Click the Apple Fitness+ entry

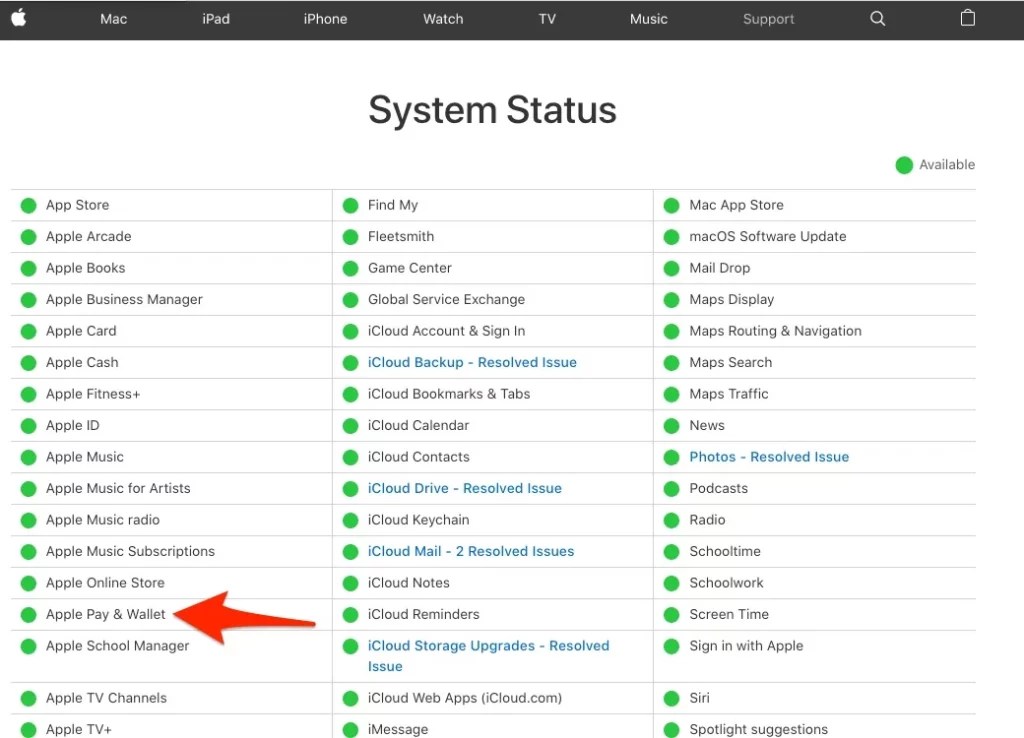[93, 394]
